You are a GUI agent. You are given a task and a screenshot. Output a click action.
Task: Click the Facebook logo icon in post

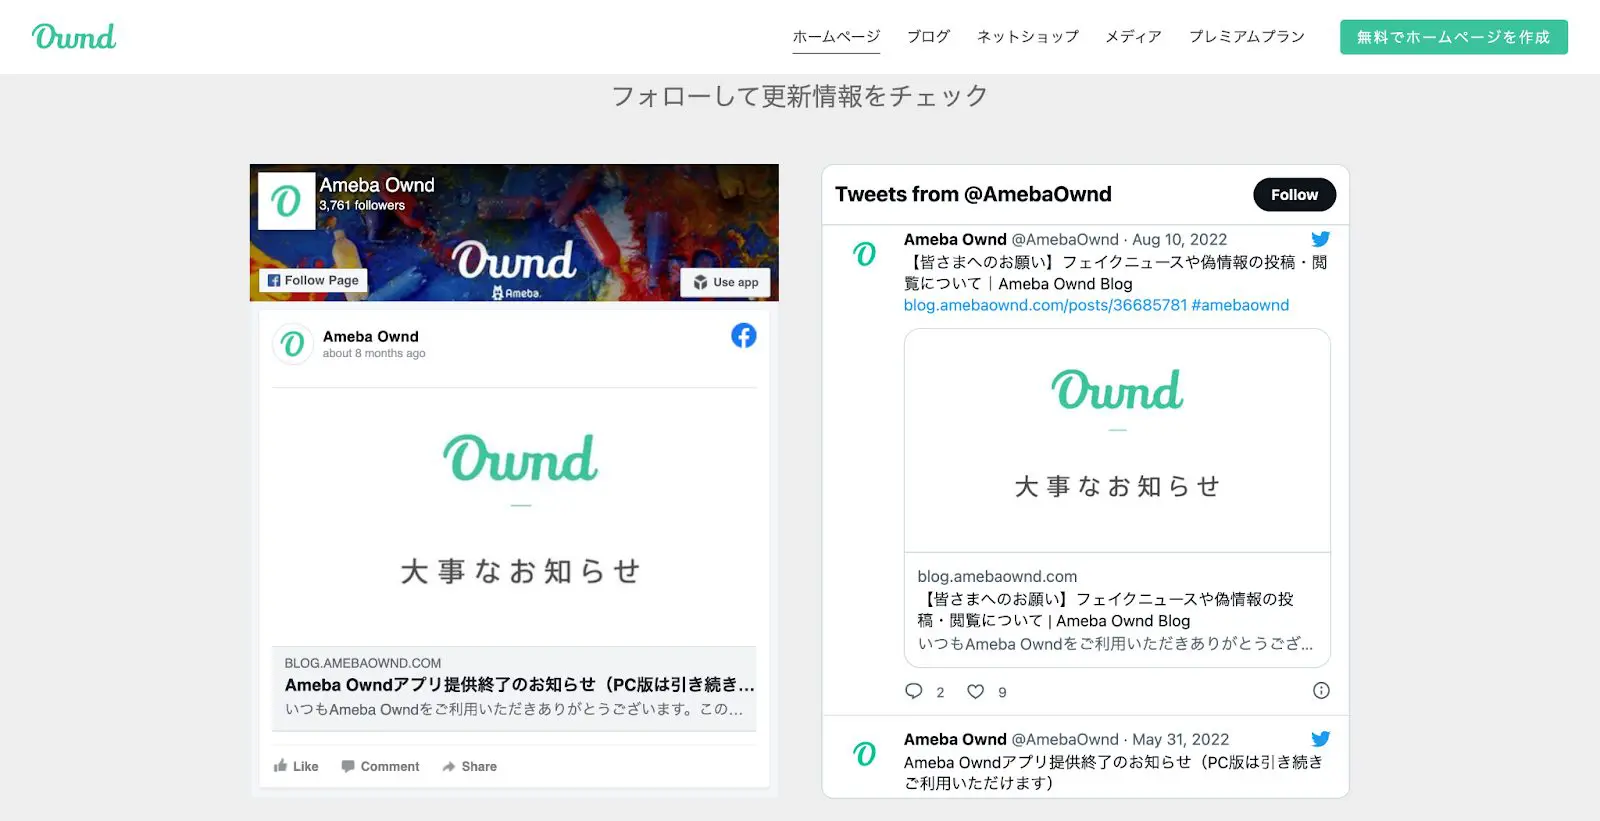tap(743, 336)
